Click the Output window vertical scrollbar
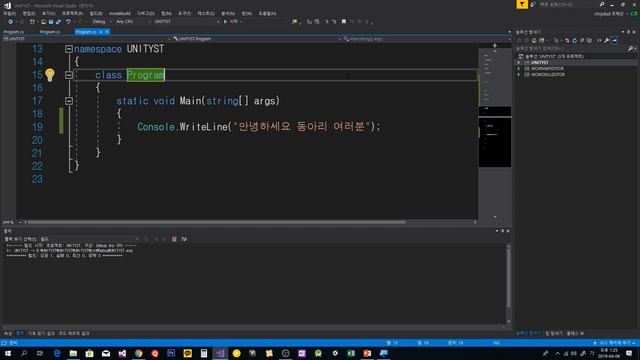This screenshot has height=360, width=640. (x=509, y=283)
